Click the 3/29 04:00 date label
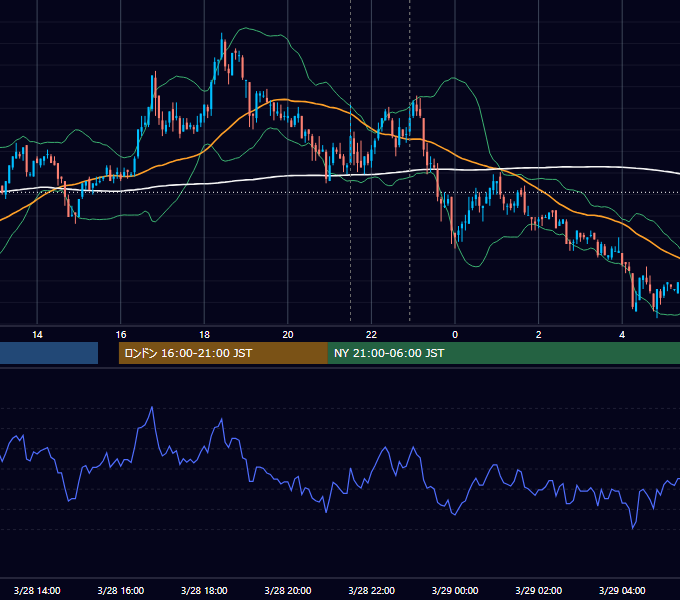 (622, 590)
